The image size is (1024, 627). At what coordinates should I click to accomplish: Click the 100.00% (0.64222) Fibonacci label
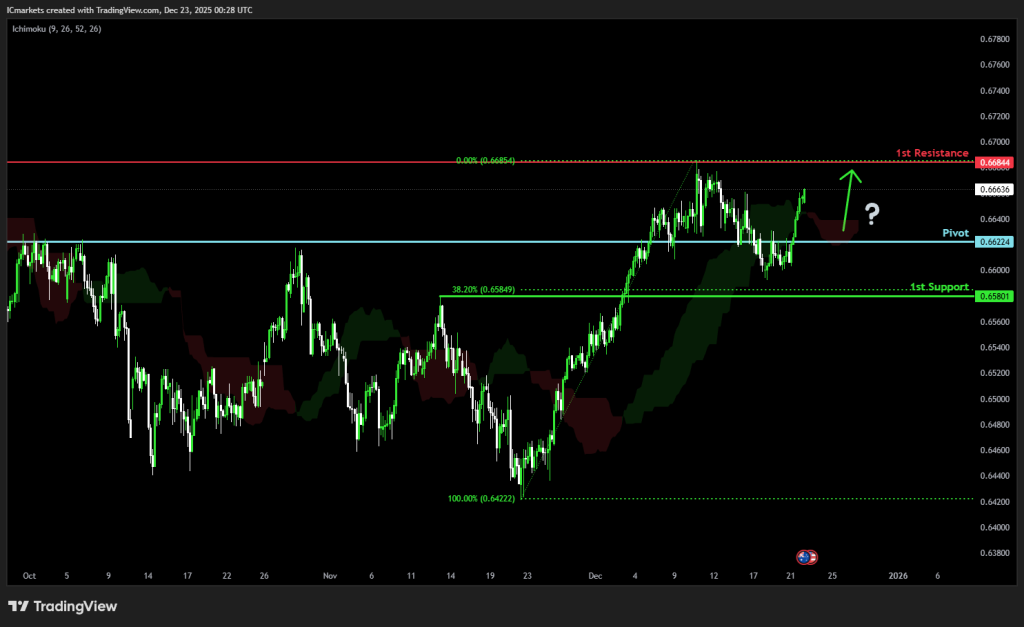point(482,498)
